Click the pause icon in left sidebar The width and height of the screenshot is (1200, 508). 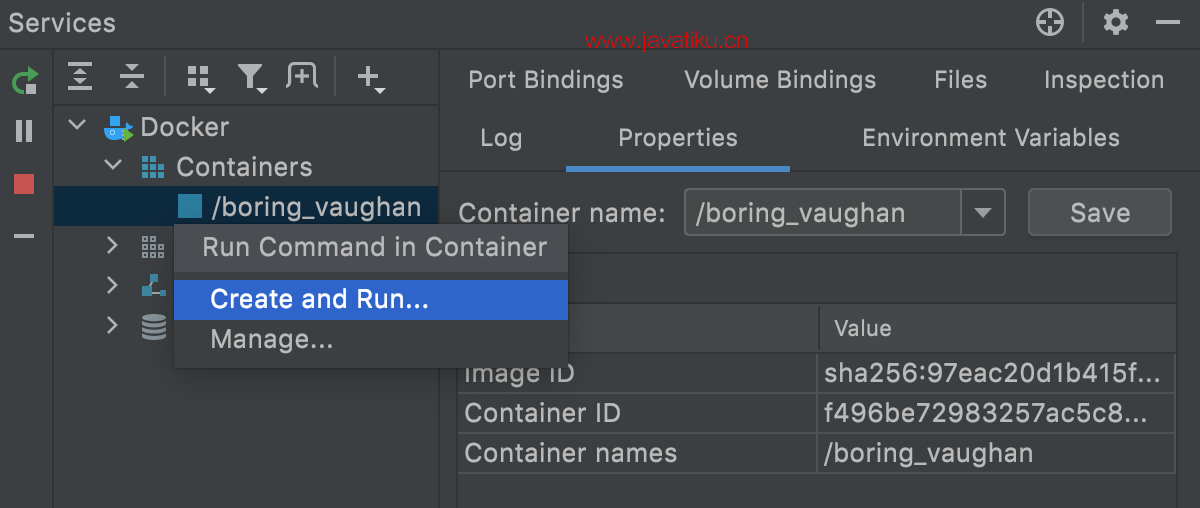click(24, 131)
